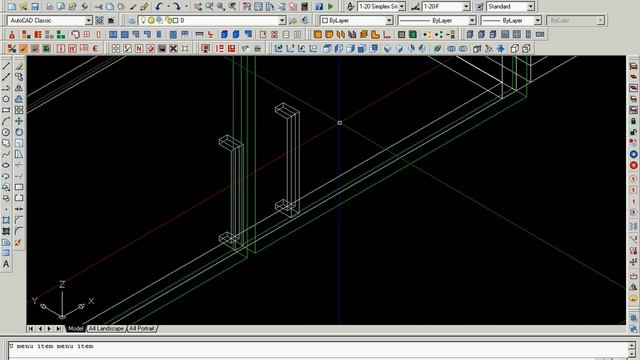This screenshot has width=640, height=360.
Task: Switch to the A4 Portrait layout tab
Action: click(x=142, y=329)
